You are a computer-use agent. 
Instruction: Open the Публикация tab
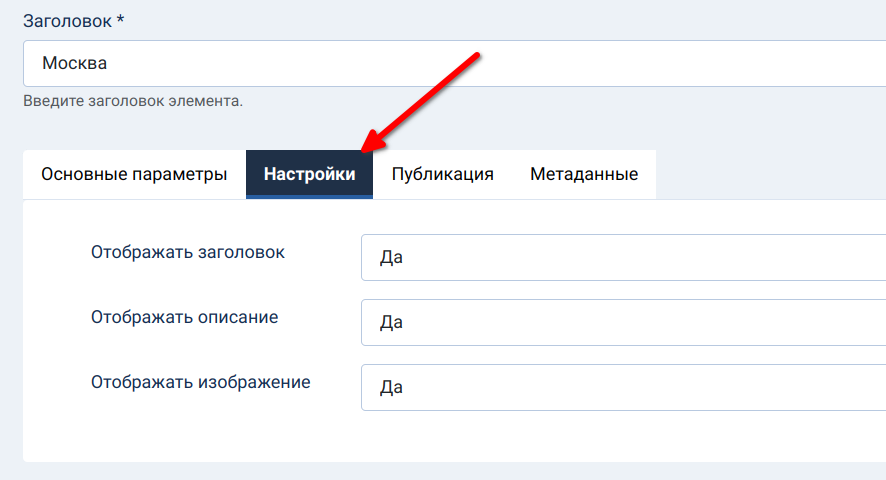[x=442, y=174]
